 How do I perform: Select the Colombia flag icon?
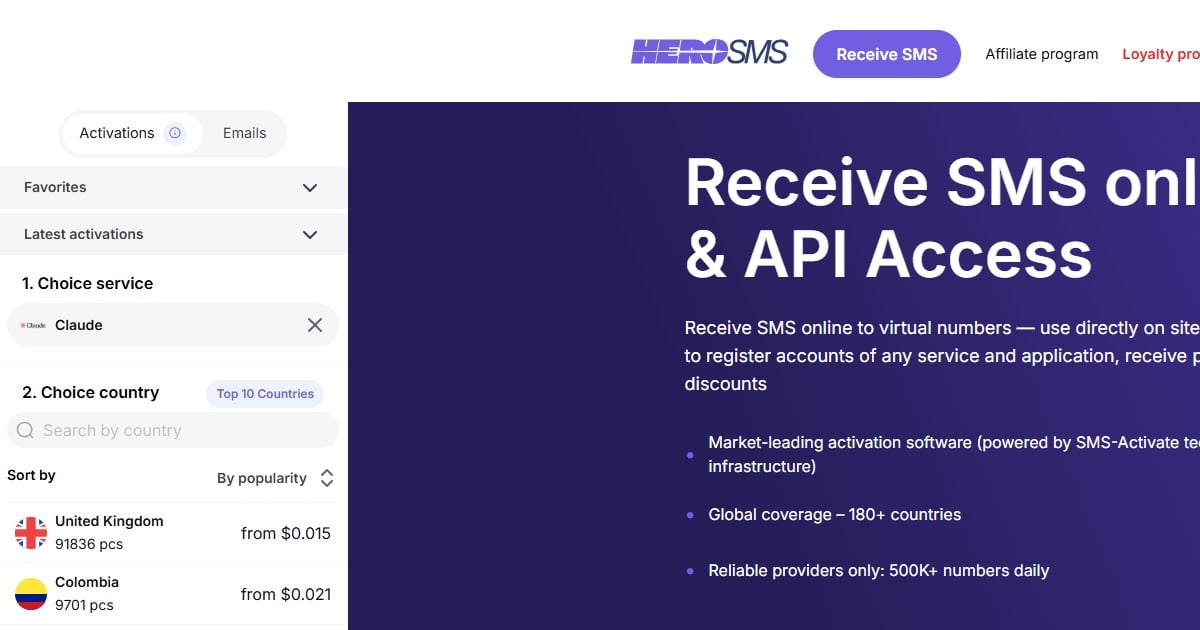(x=31, y=594)
